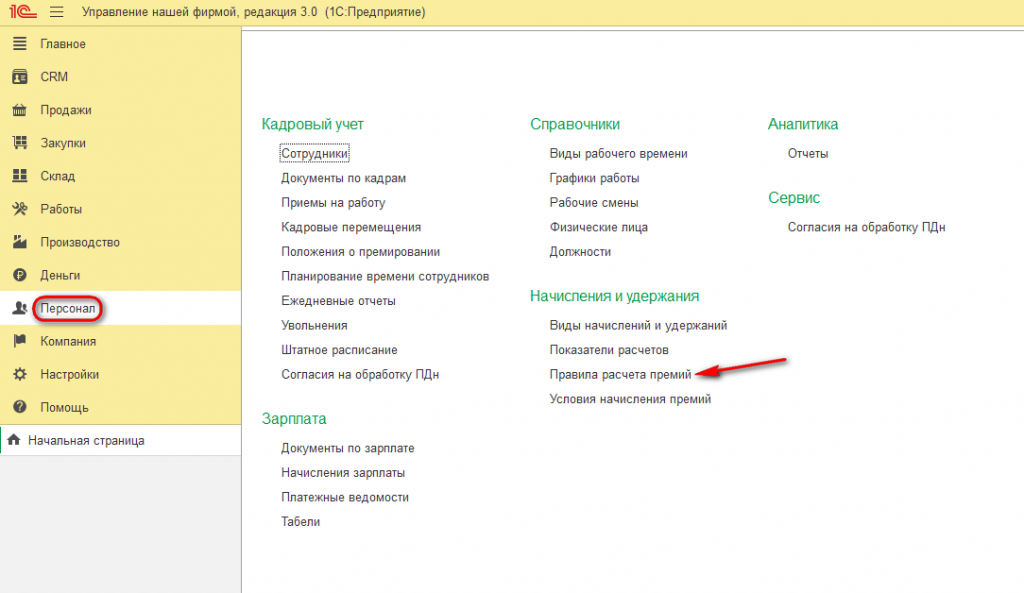Open Начисления зарплаты
The height and width of the screenshot is (593, 1024).
tap(343, 473)
